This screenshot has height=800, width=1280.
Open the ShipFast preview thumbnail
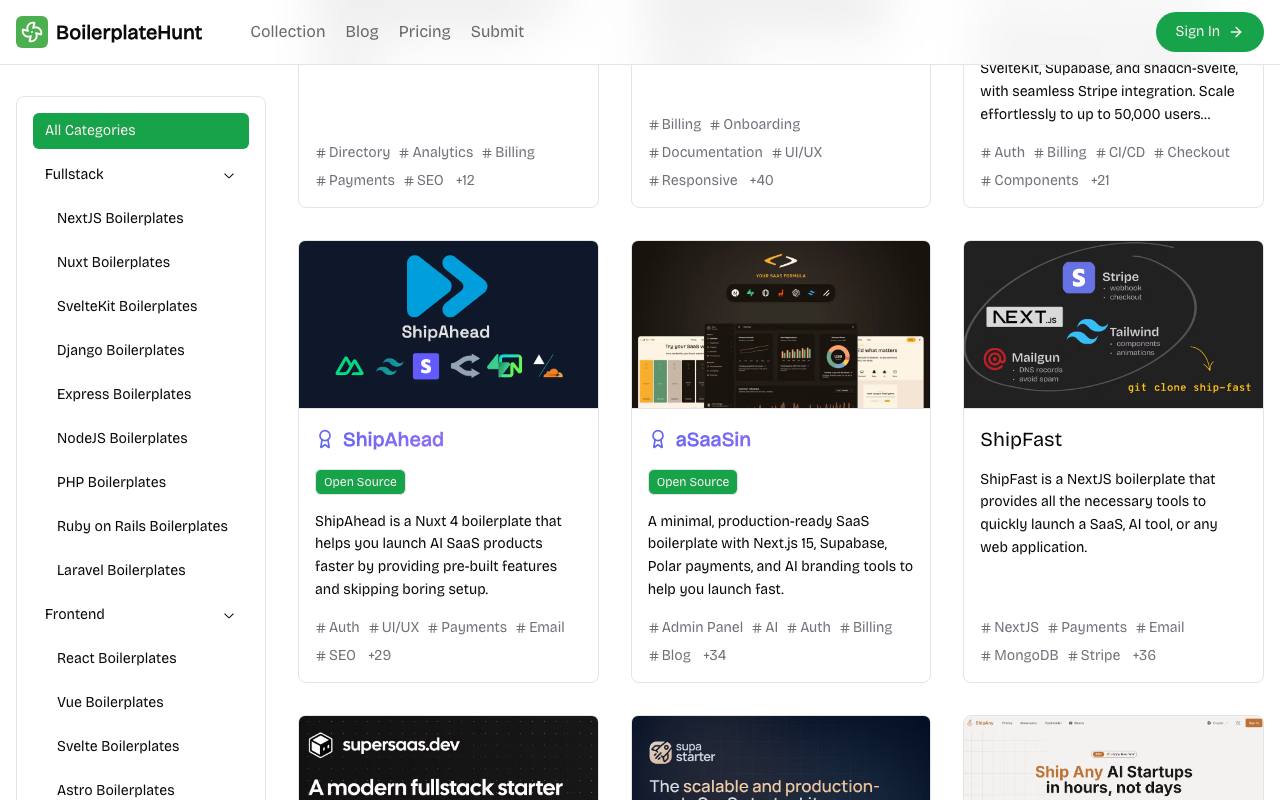tap(1113, 324)
